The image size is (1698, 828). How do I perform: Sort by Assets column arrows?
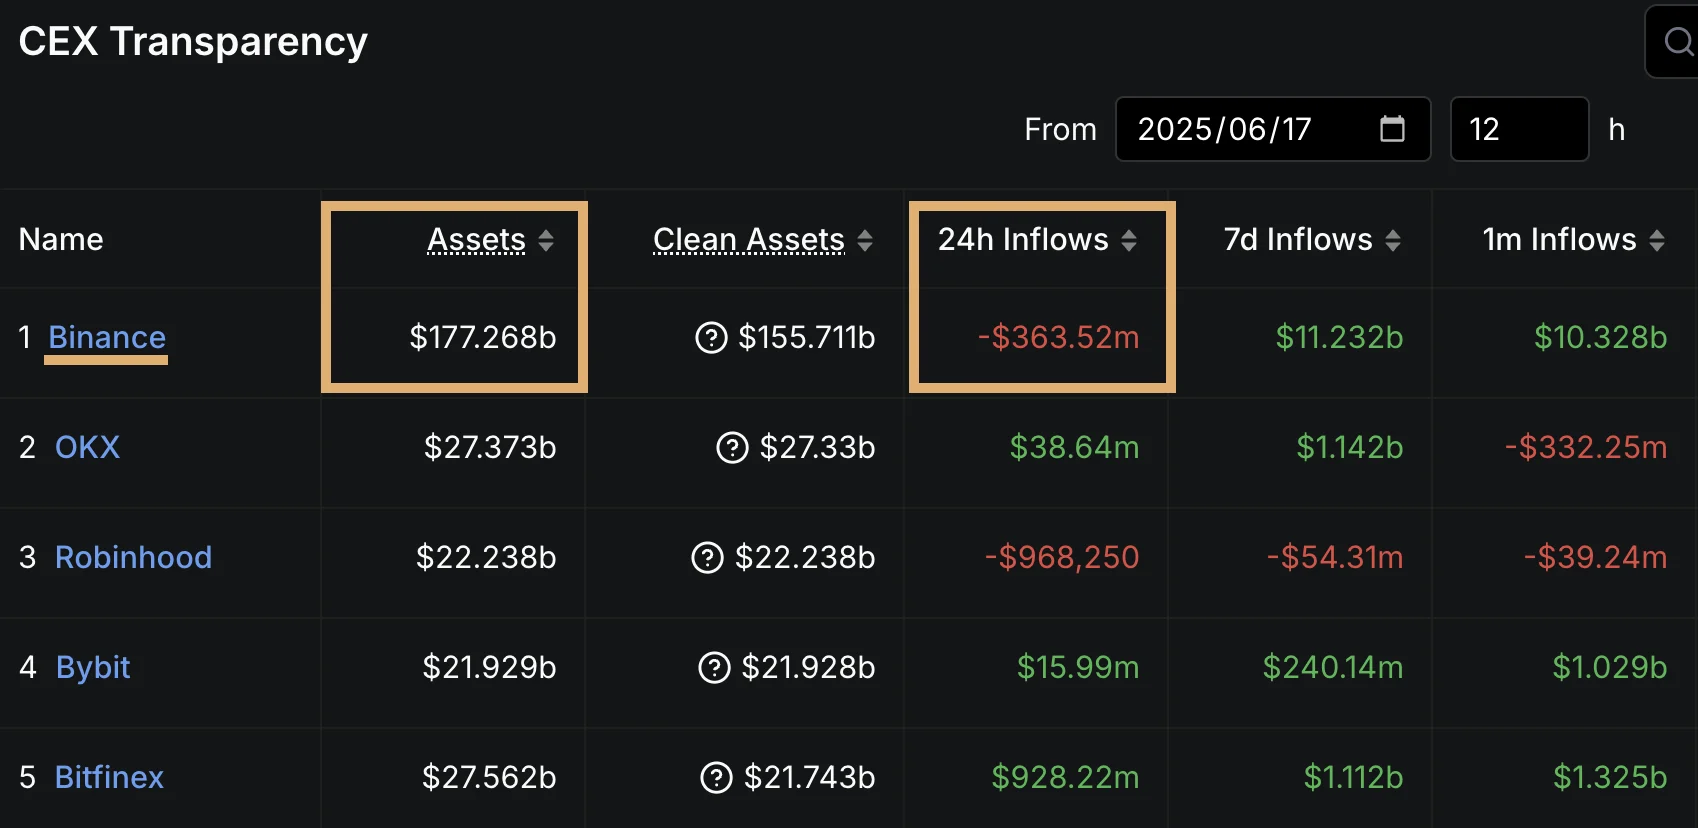tap(546, 240)
